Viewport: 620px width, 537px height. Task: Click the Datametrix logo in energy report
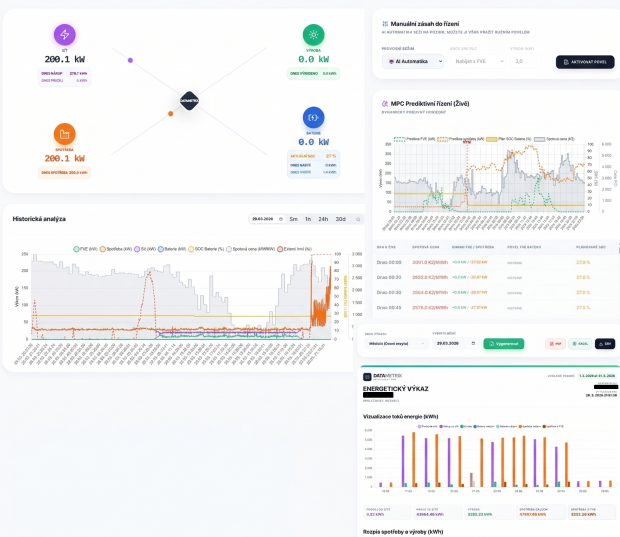(x=383, y=376)
